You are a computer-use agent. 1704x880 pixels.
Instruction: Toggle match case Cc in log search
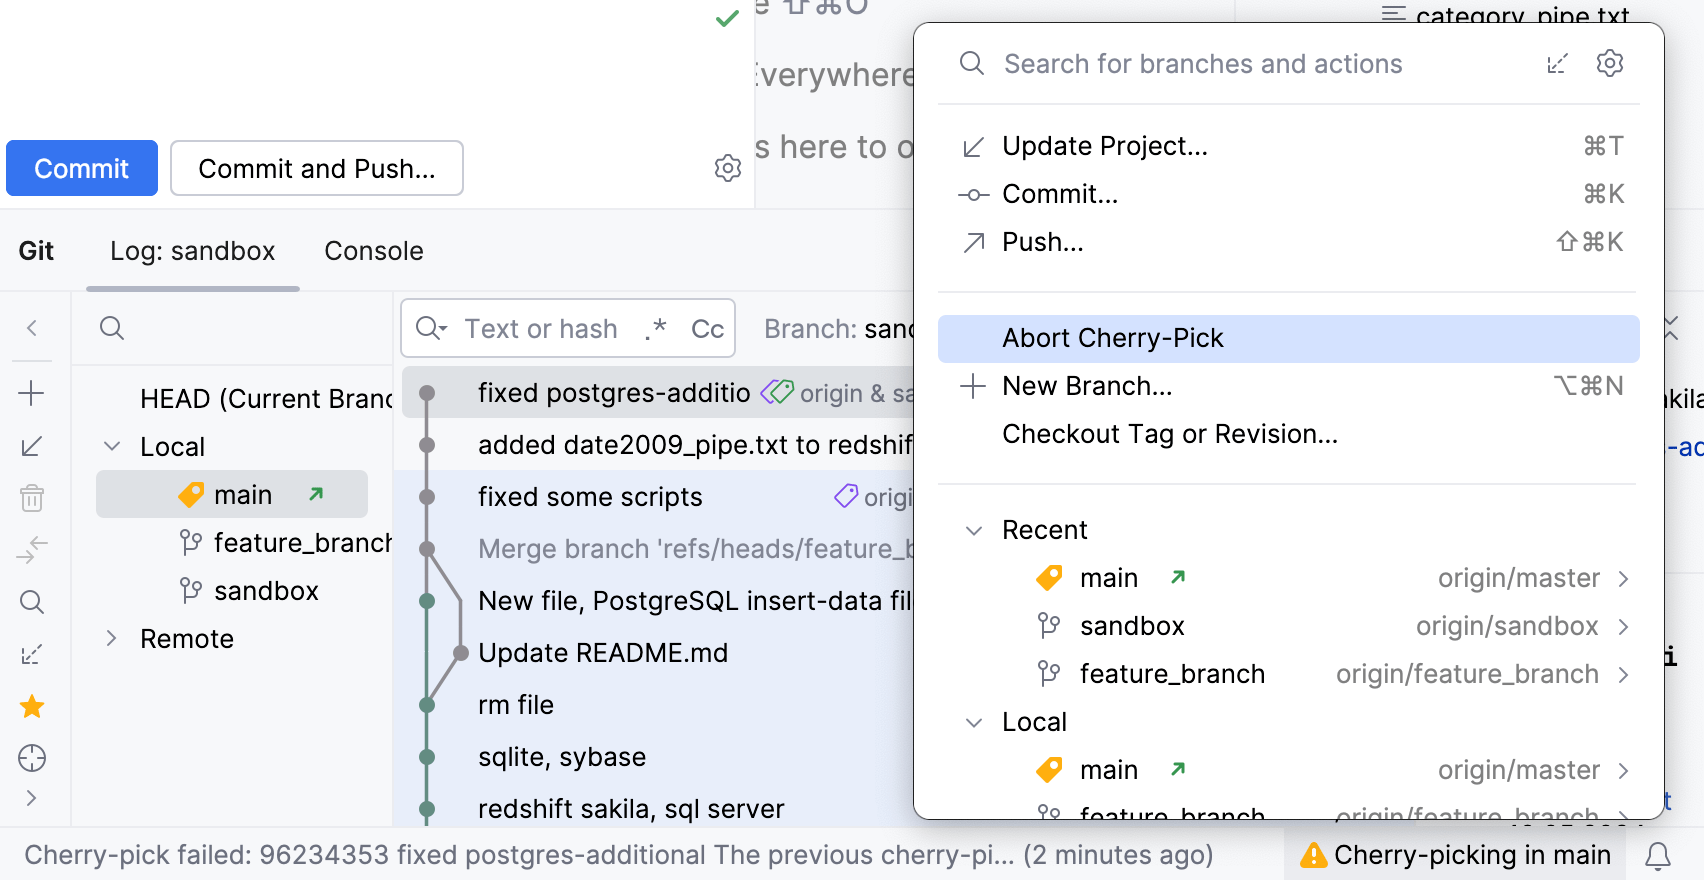707,328
